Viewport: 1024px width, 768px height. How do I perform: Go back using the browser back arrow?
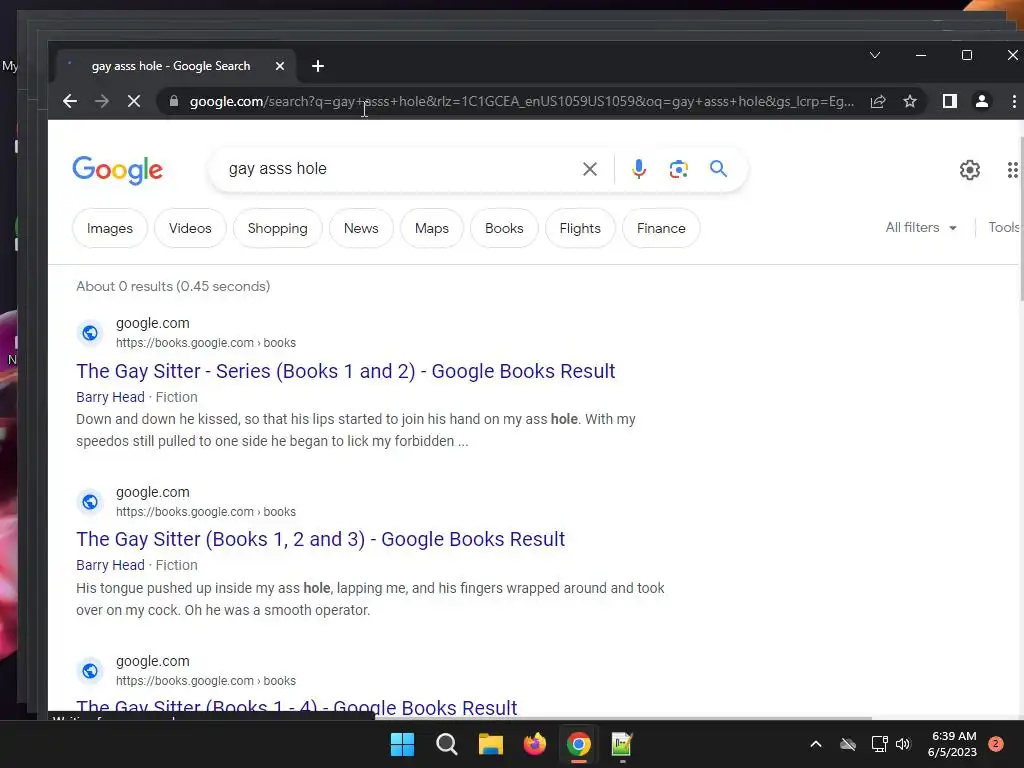(70, 101)
